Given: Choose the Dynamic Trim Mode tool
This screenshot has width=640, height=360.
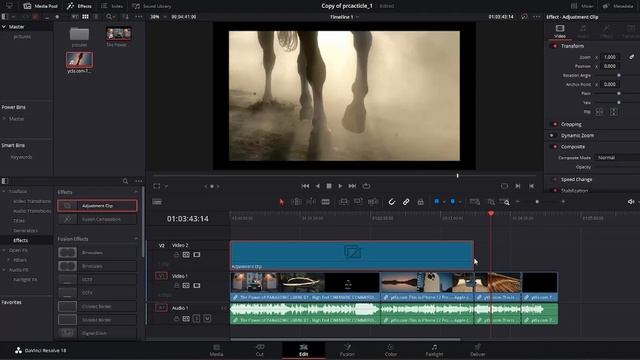Looking at the screenshot, I should (311, 202).
